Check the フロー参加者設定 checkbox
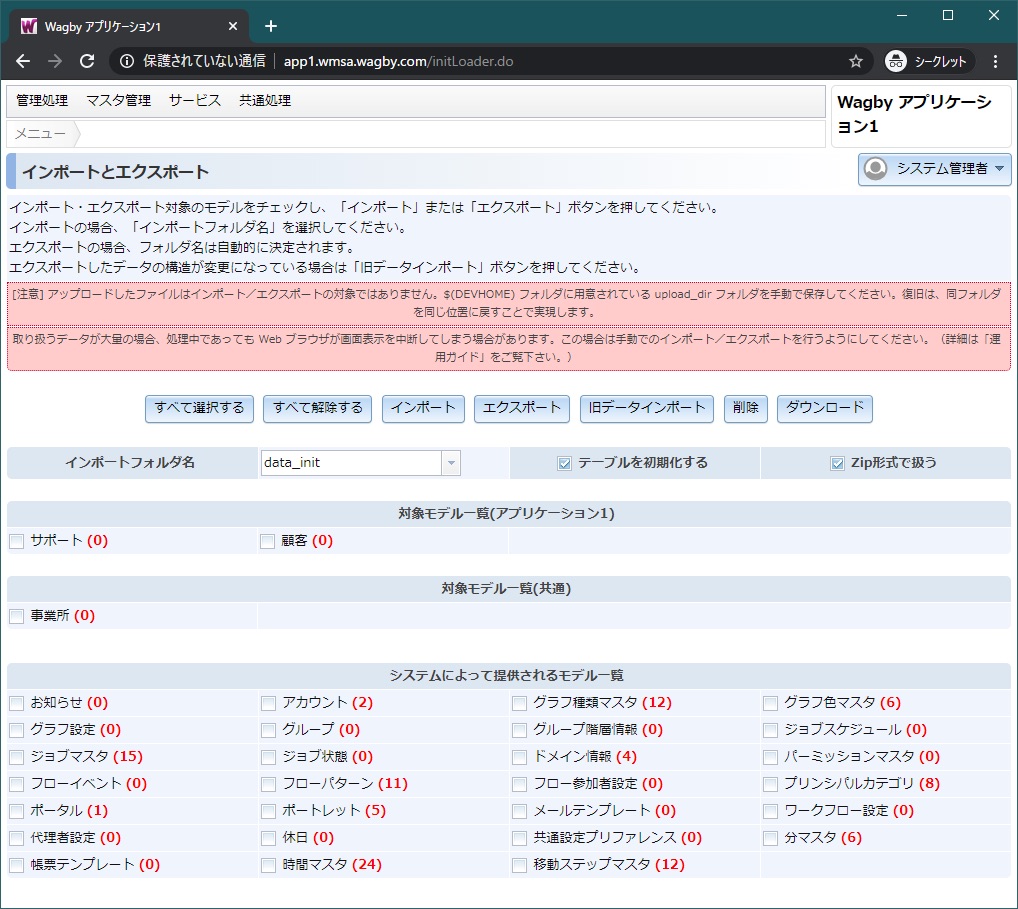Image resolution: width=1018 pixels, height=909 pixels. coord(519,784)
